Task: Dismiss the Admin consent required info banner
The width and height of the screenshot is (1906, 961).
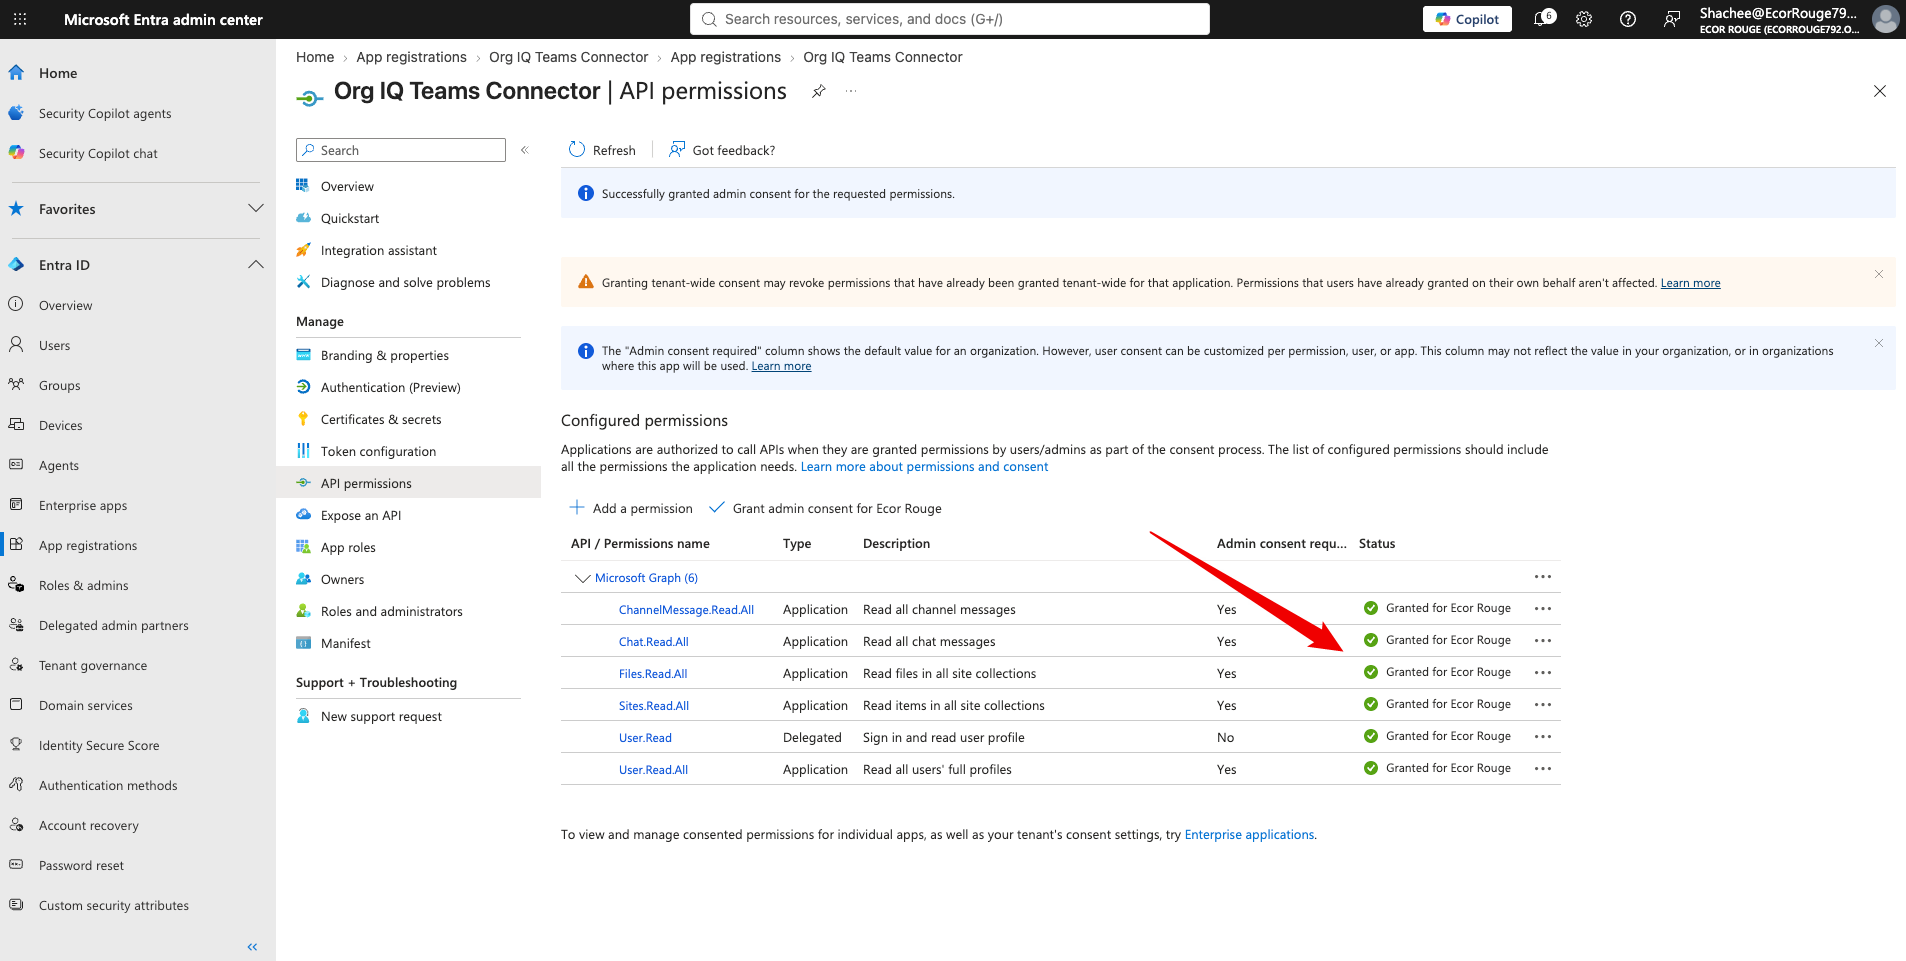Action: pyautogui.click(x=1879, y=343)
